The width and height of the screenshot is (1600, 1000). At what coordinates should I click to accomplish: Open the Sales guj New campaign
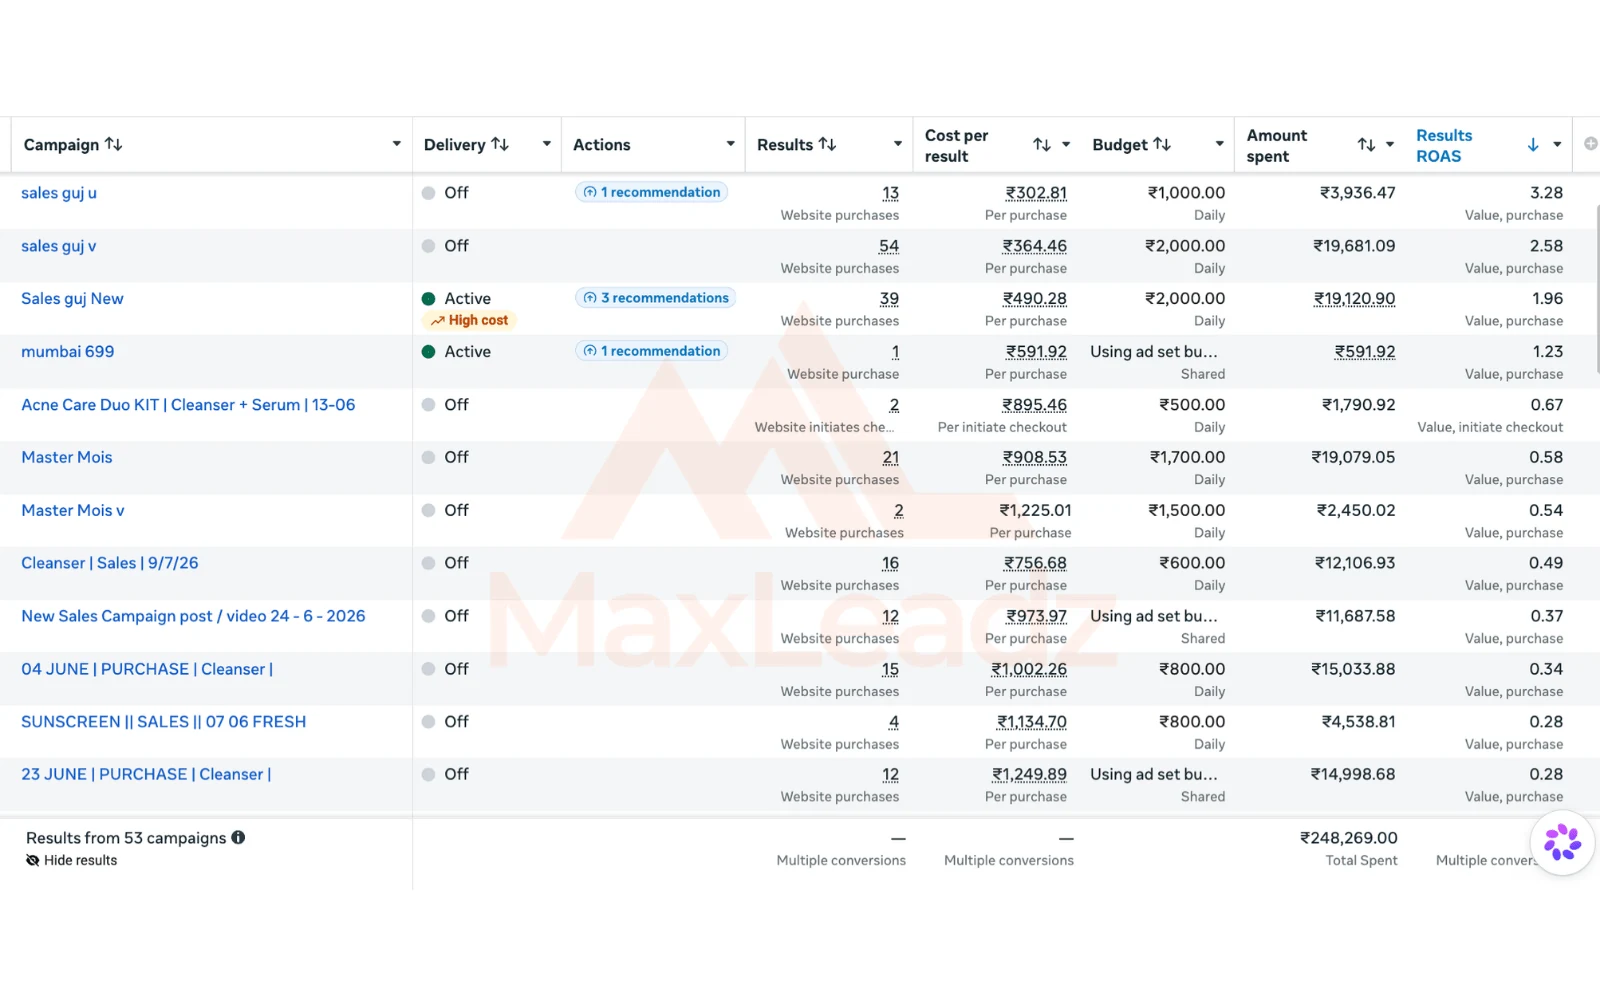[x=73, y=299]
